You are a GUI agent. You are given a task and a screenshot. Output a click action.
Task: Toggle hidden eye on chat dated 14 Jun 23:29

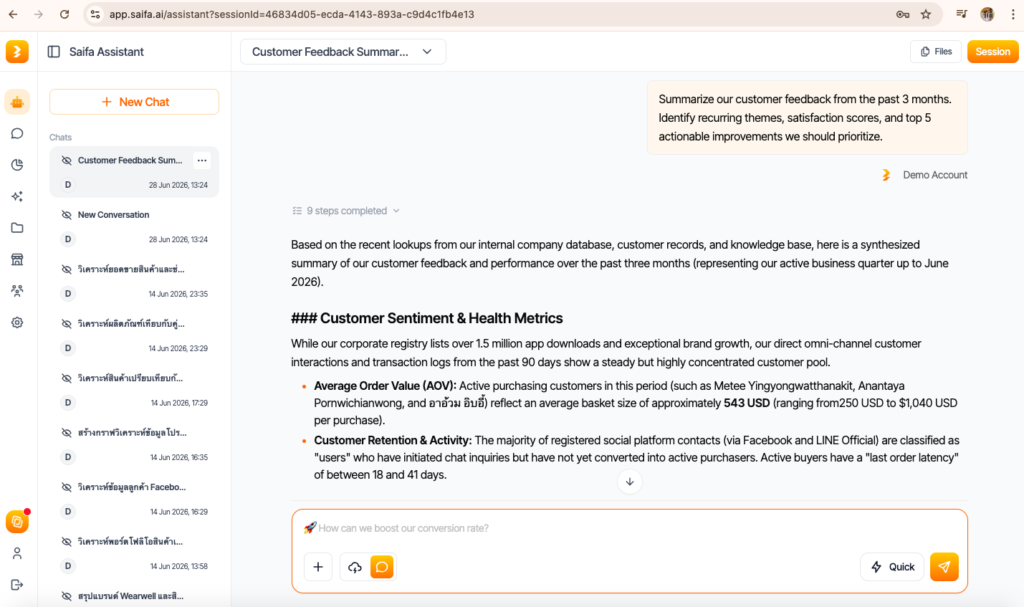67,323
